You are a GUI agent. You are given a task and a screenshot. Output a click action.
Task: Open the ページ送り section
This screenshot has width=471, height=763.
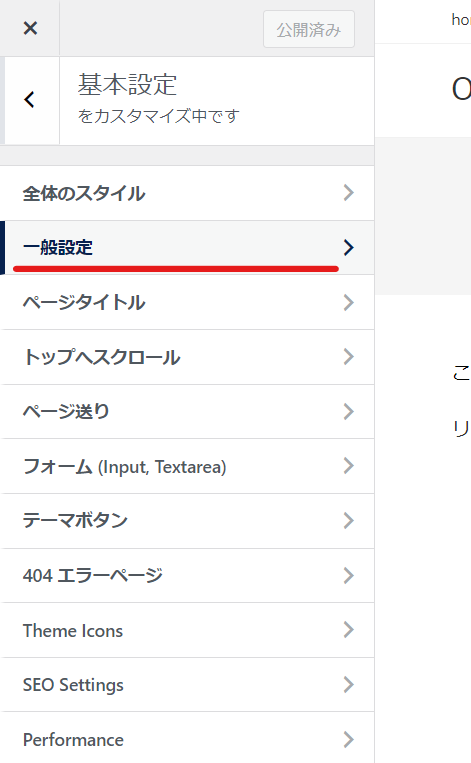[x=187, y=412]
